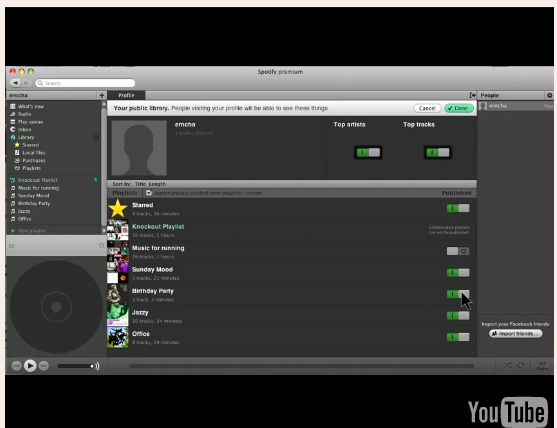Disable the Top artists toggle
557x428 pixels.
coord(368,152)
